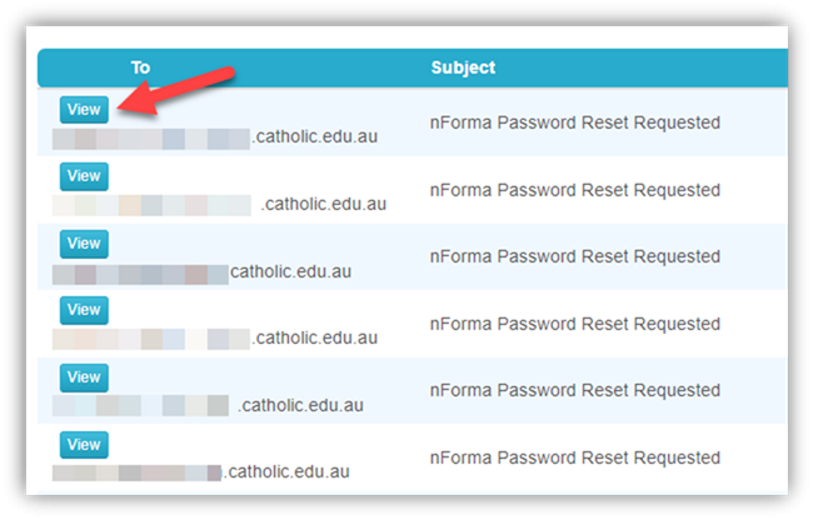This screenshot has width=813, height=520.
Task: Click the third row's Password Reset subject
Action: 575,257
